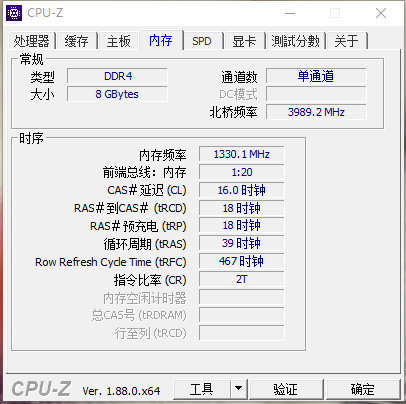Viewport: 406px width, 404px height.
Task: Confirm with the 确定 button
Action: pos(363,389)
